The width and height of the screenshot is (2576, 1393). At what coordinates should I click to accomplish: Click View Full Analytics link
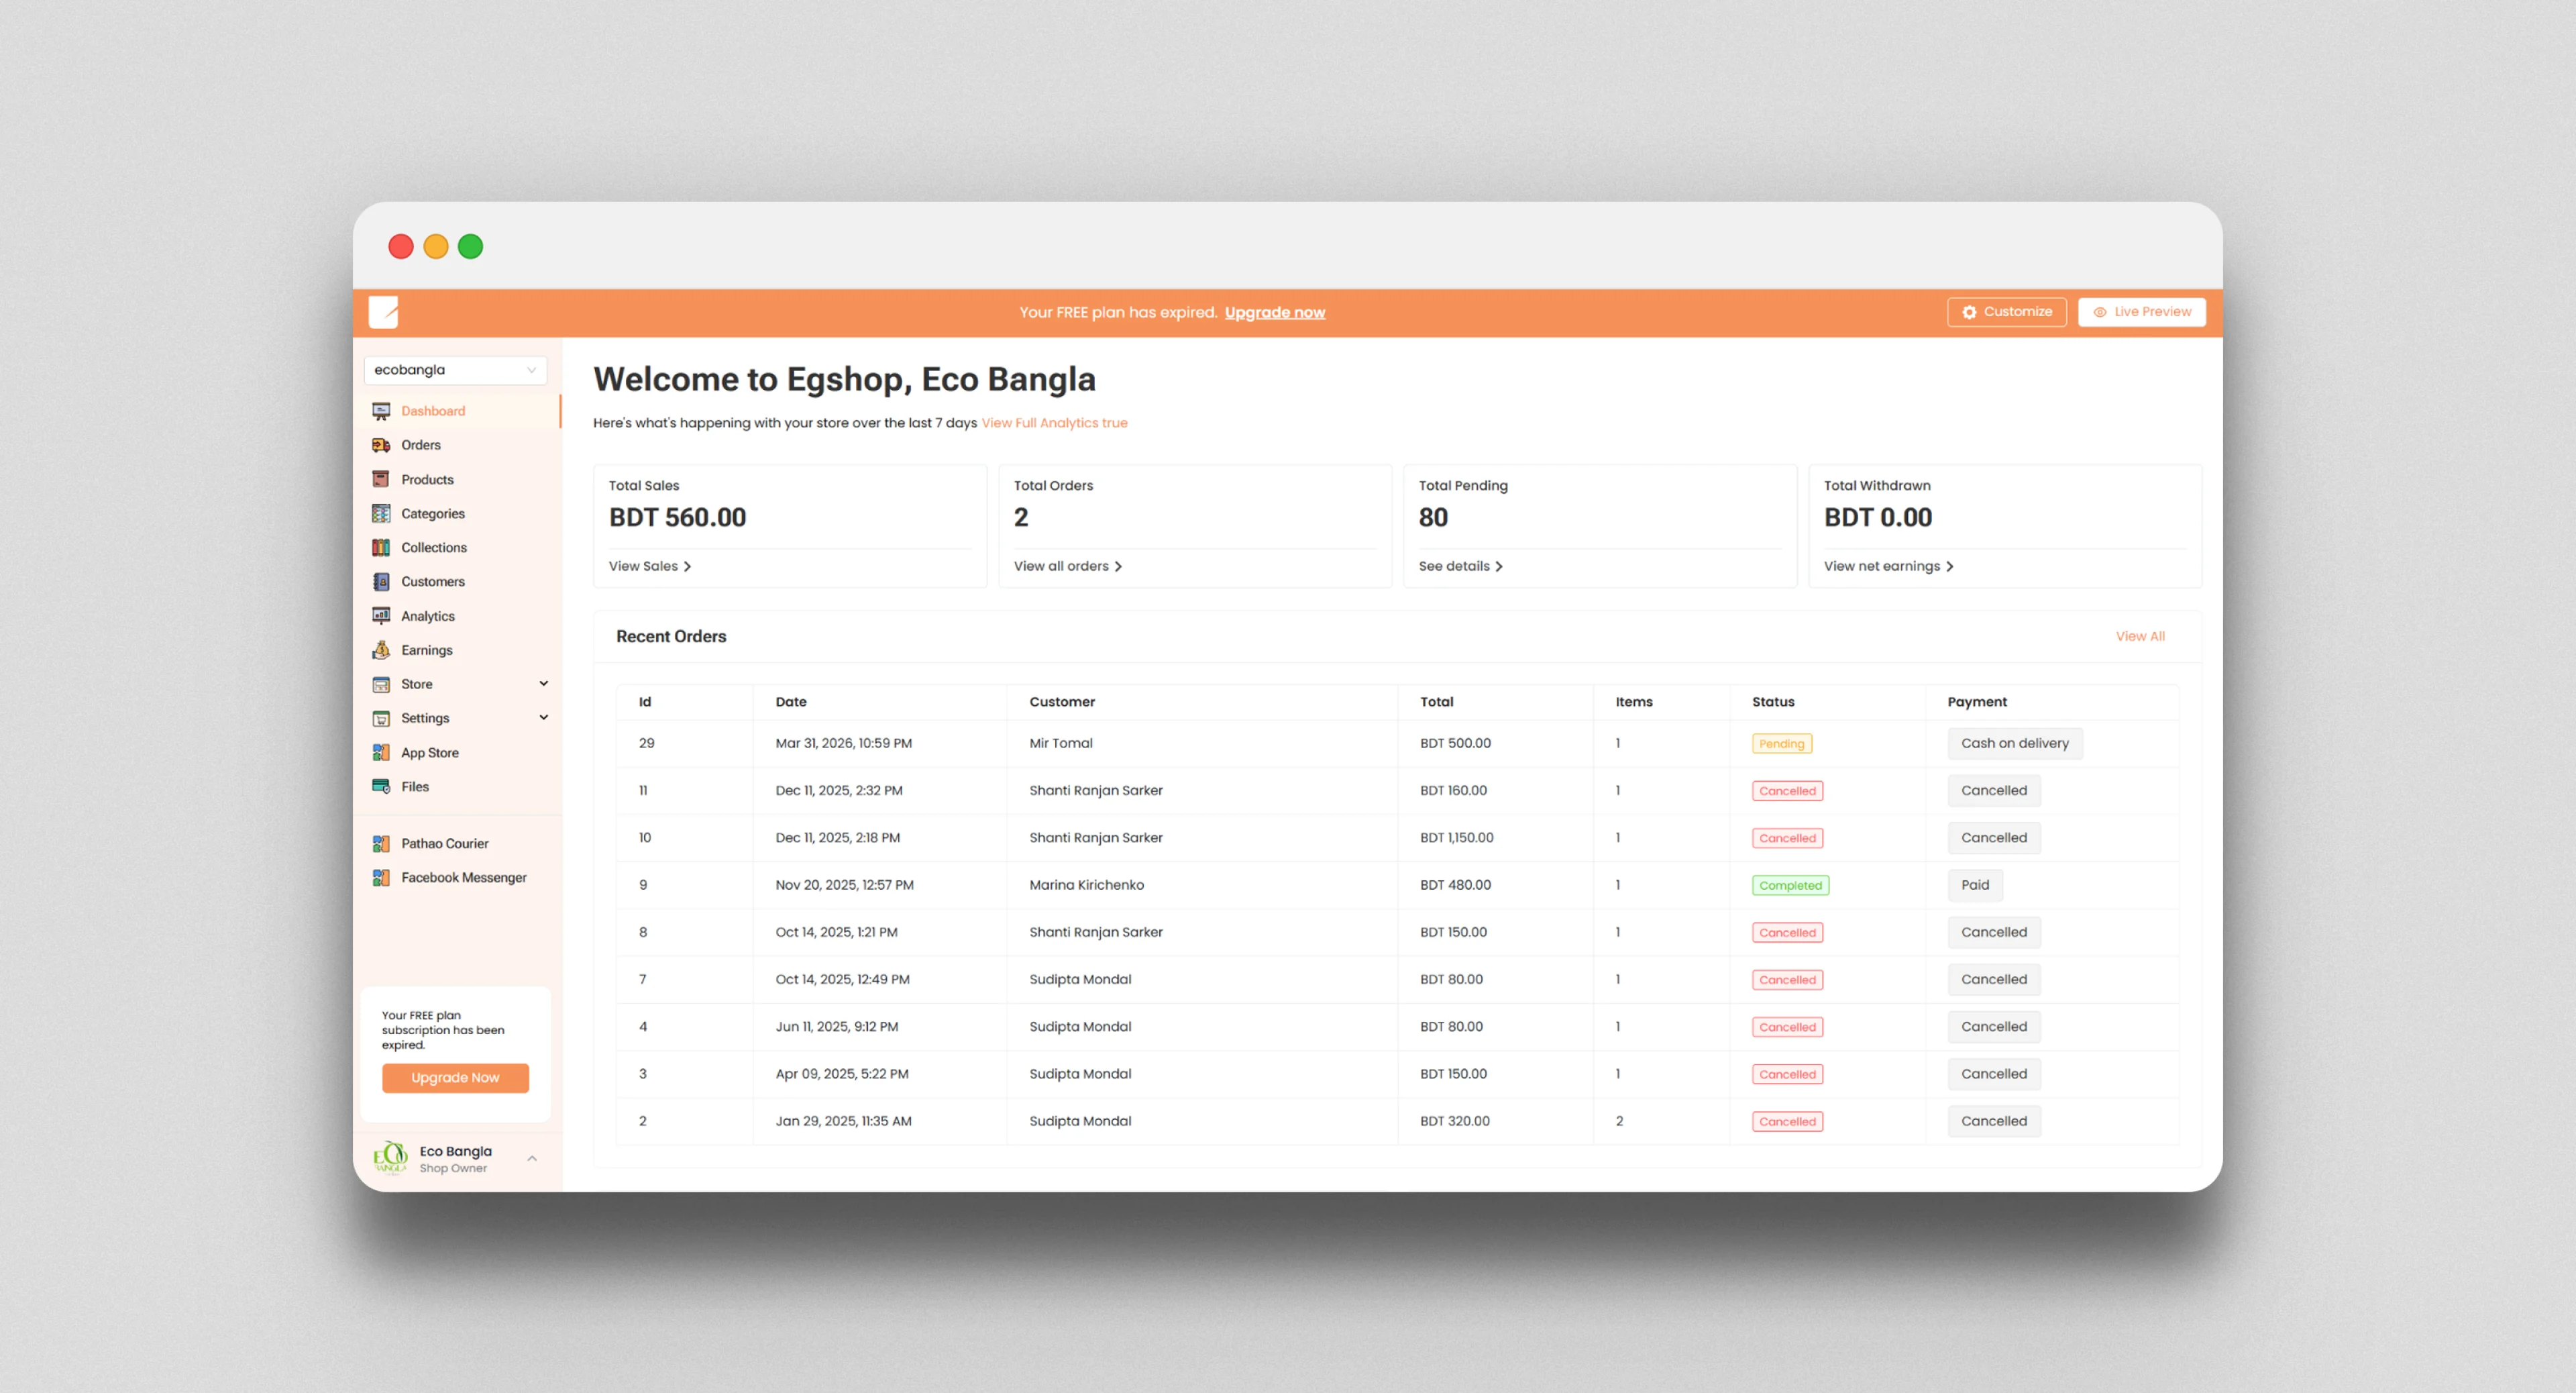coord(1054,423)
